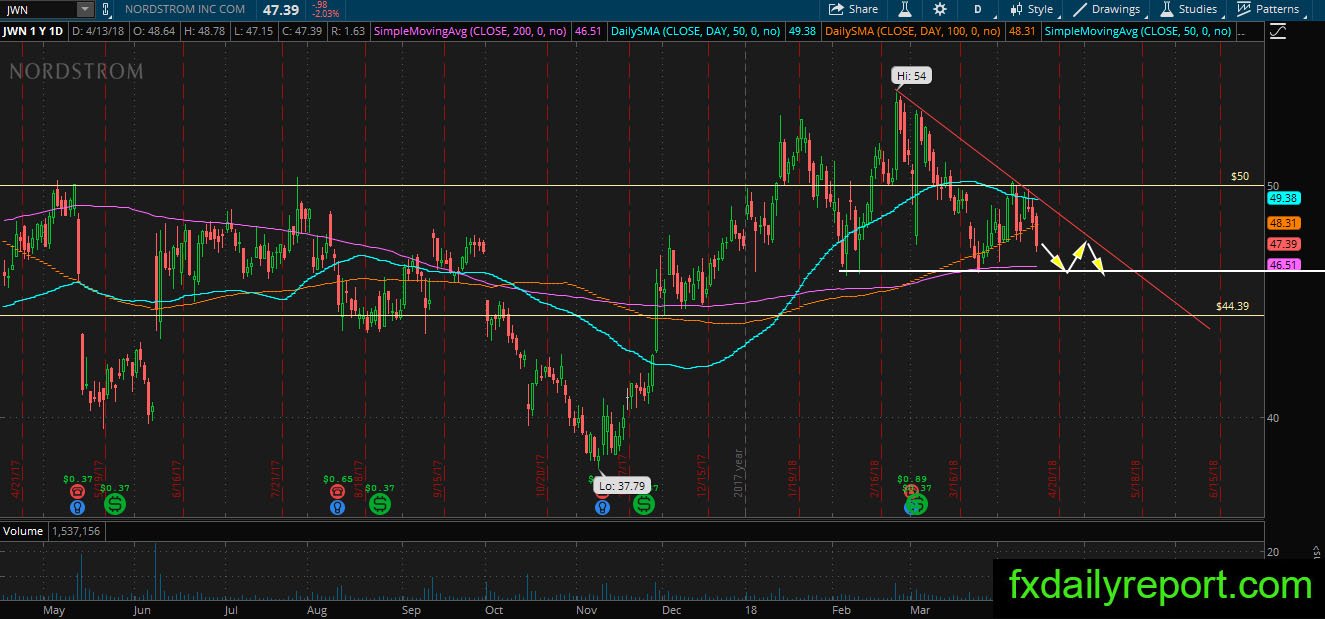Click the symbol link clip icon
1325x619 pixels.
[107, 9]
